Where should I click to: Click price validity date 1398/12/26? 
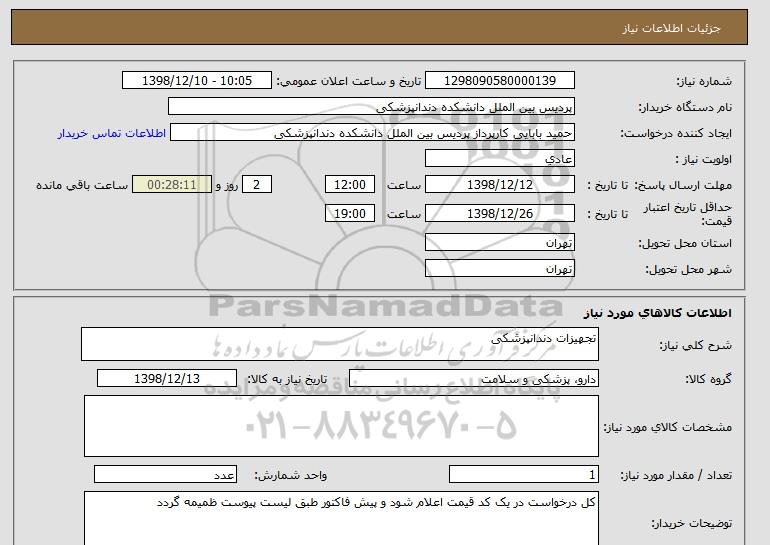click(500, 213)
